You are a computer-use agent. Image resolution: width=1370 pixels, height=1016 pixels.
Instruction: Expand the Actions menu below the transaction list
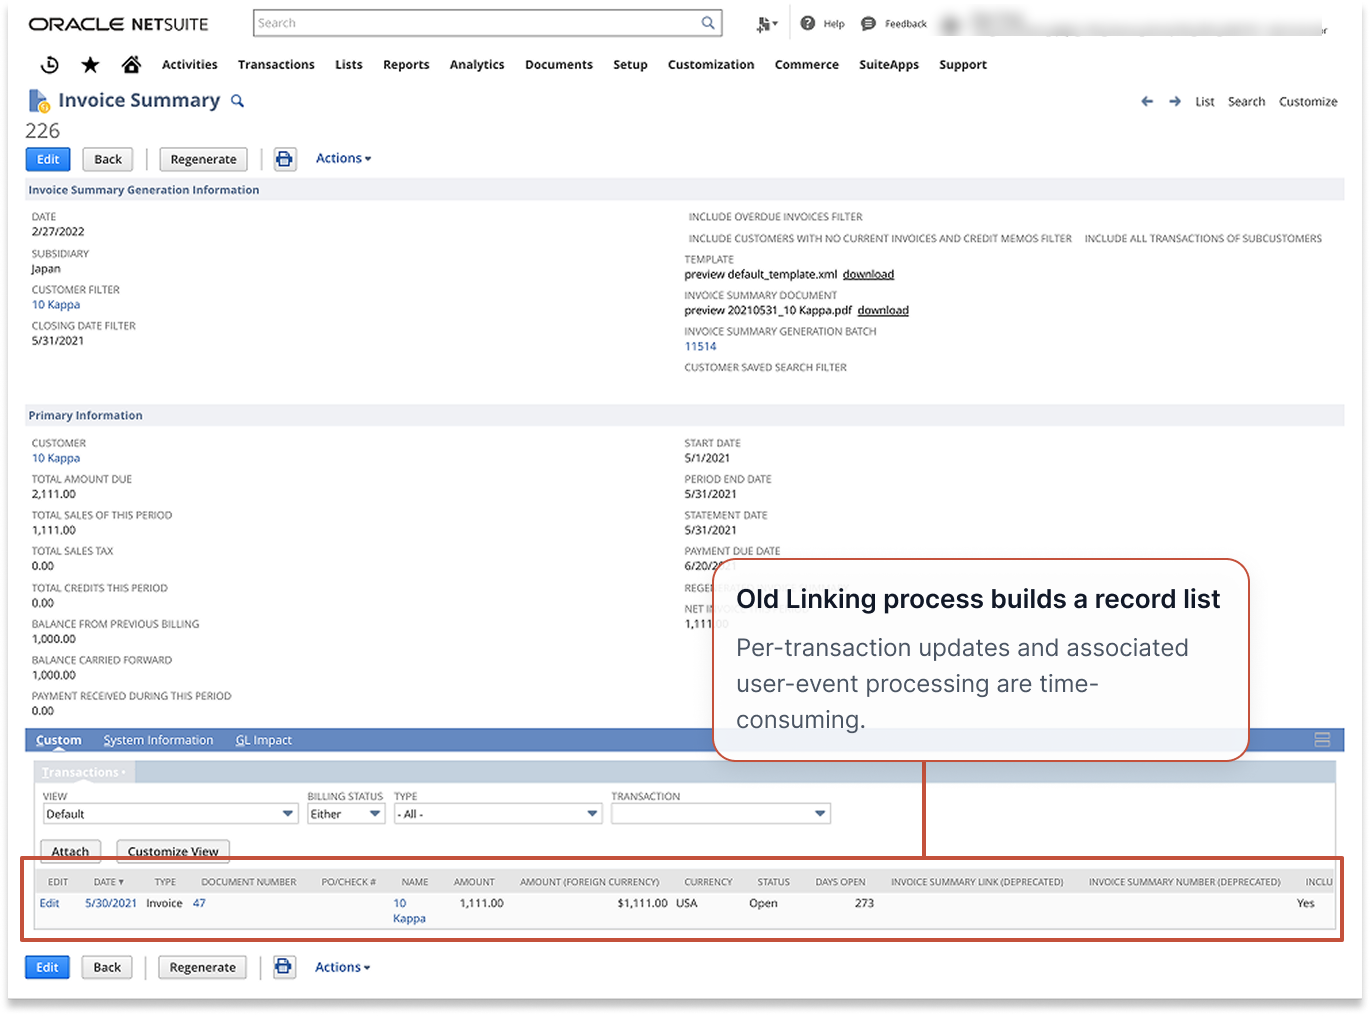342,967
